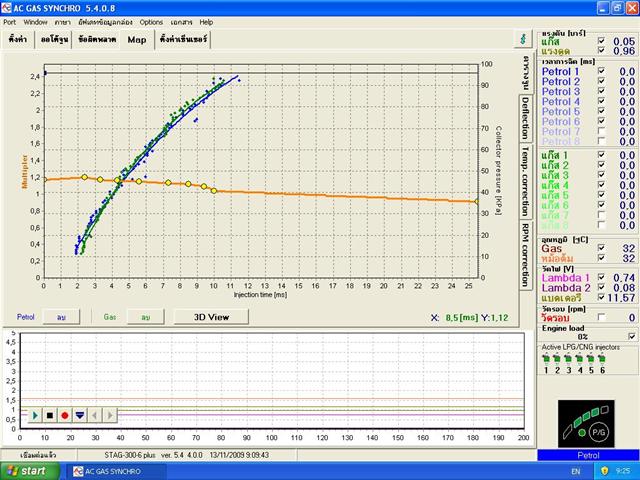Click the red record button

click(65, 414)
